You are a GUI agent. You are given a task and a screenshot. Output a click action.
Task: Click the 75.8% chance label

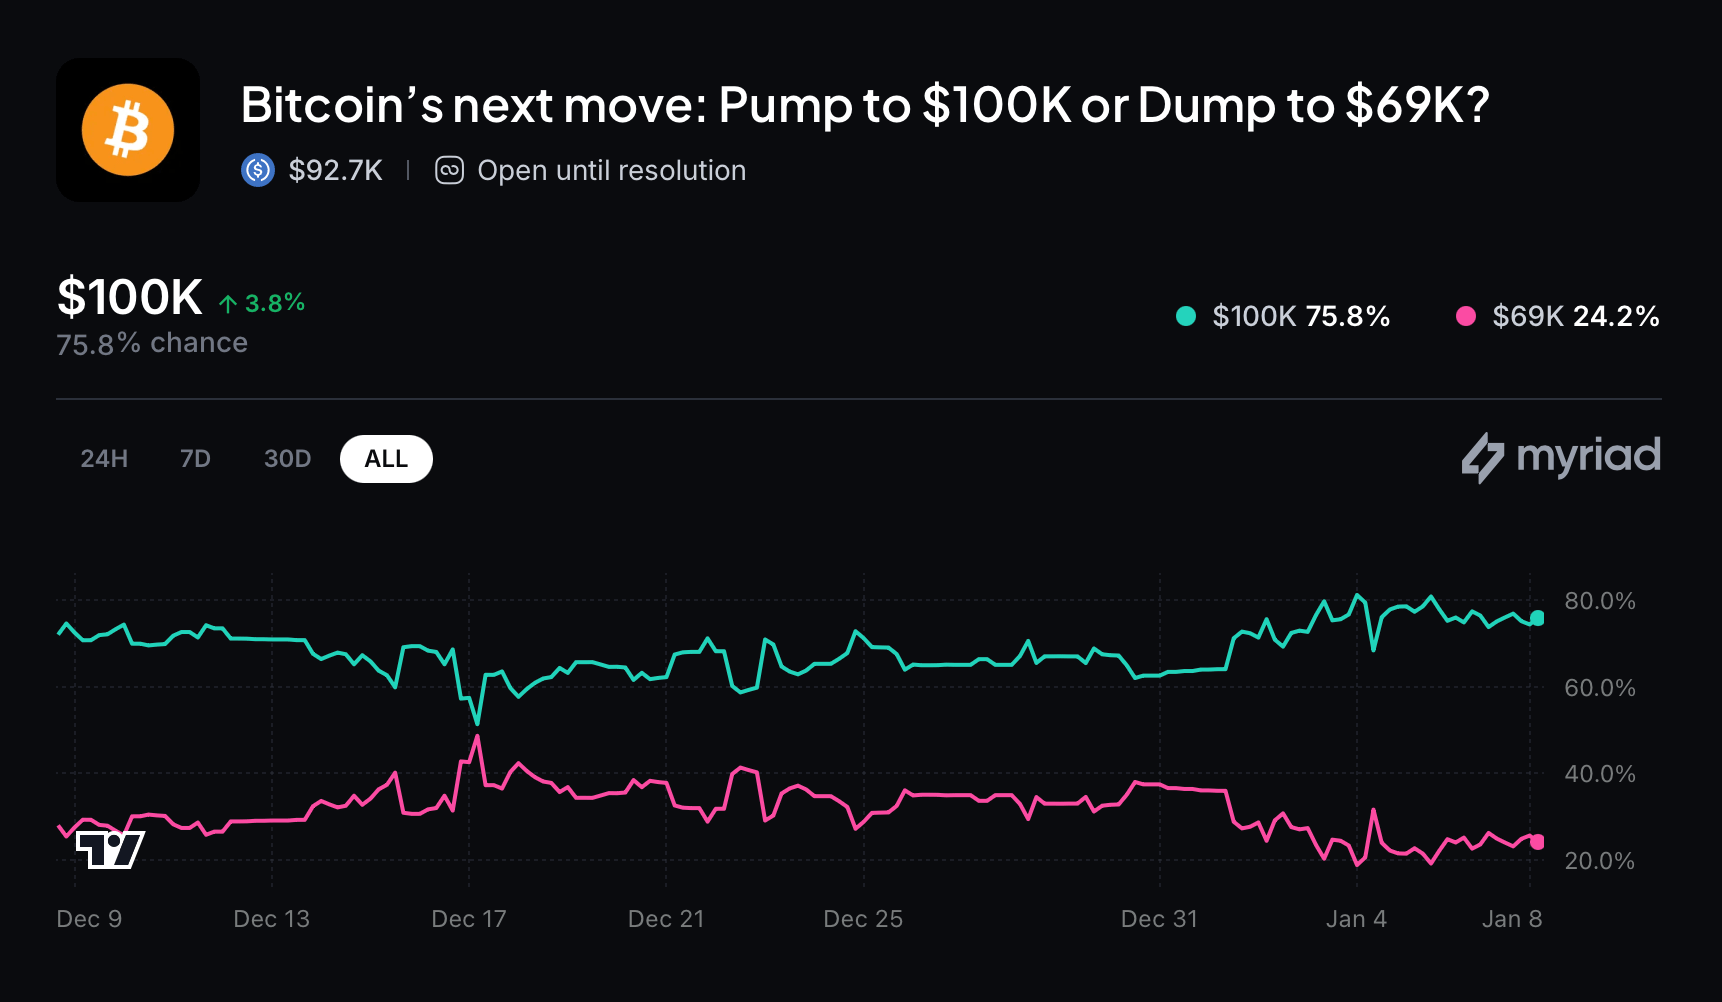pos(152,342)
